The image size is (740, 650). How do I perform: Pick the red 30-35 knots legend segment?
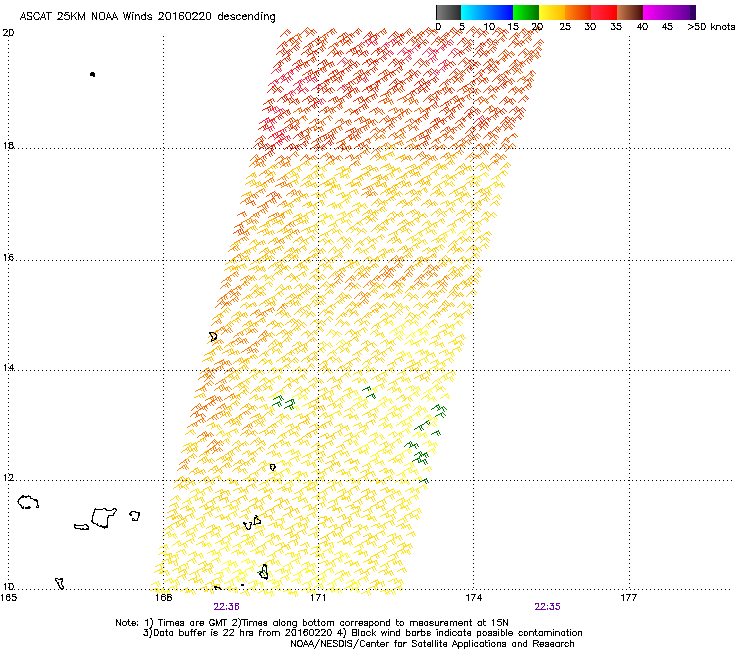(604, 12)
